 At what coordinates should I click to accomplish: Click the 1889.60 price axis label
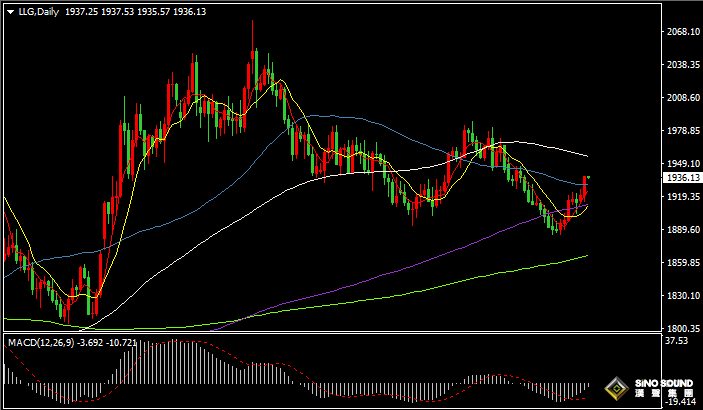click(x=680, y=229)
